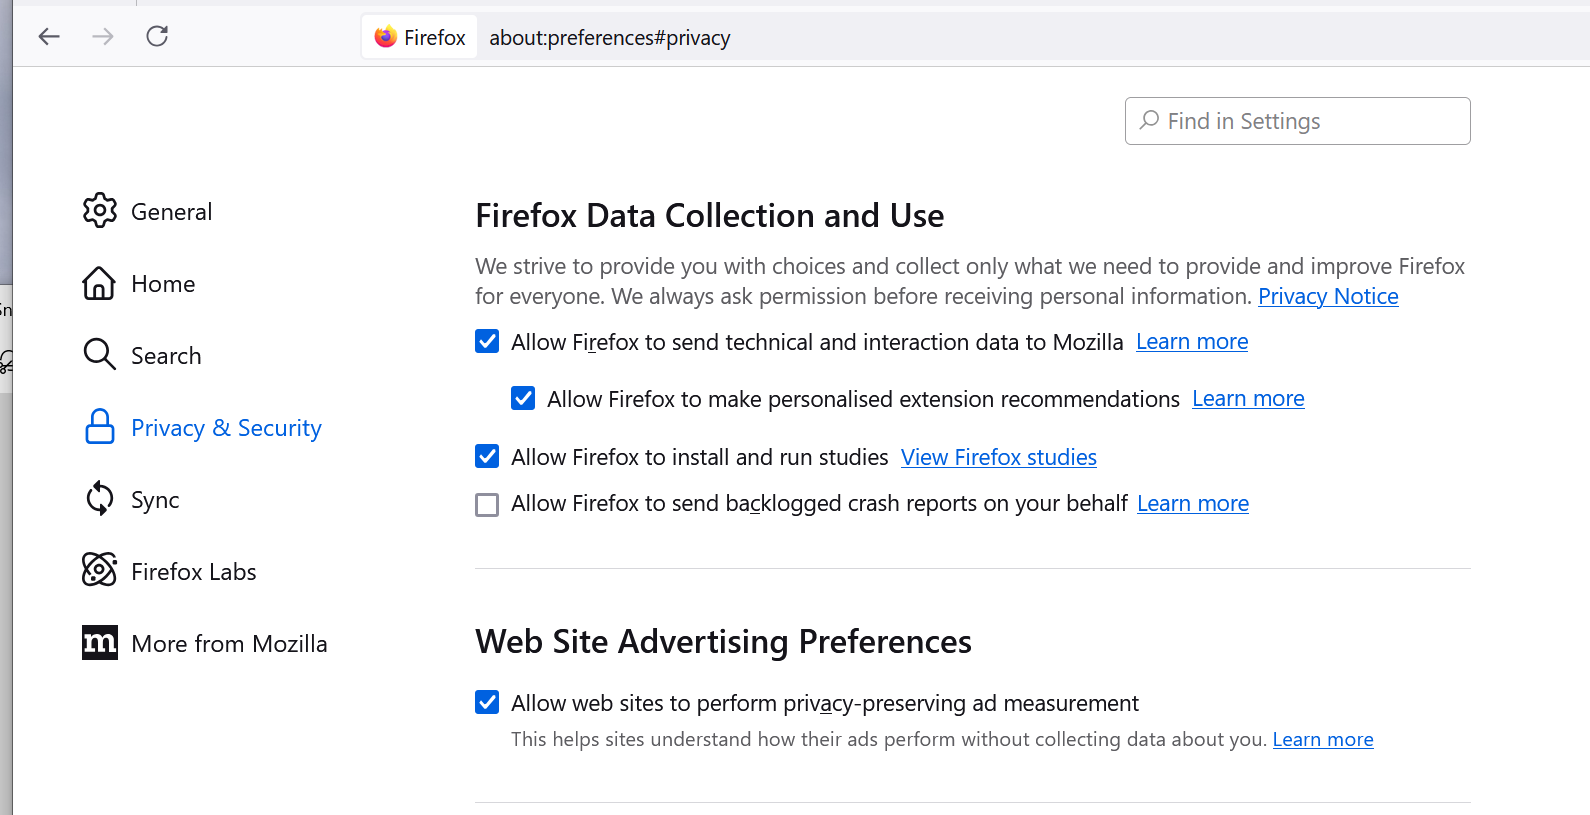Click the forward navigation arrow
Image resolution: width=1590 pixels, height=815 pixels.
pos(103,37)
